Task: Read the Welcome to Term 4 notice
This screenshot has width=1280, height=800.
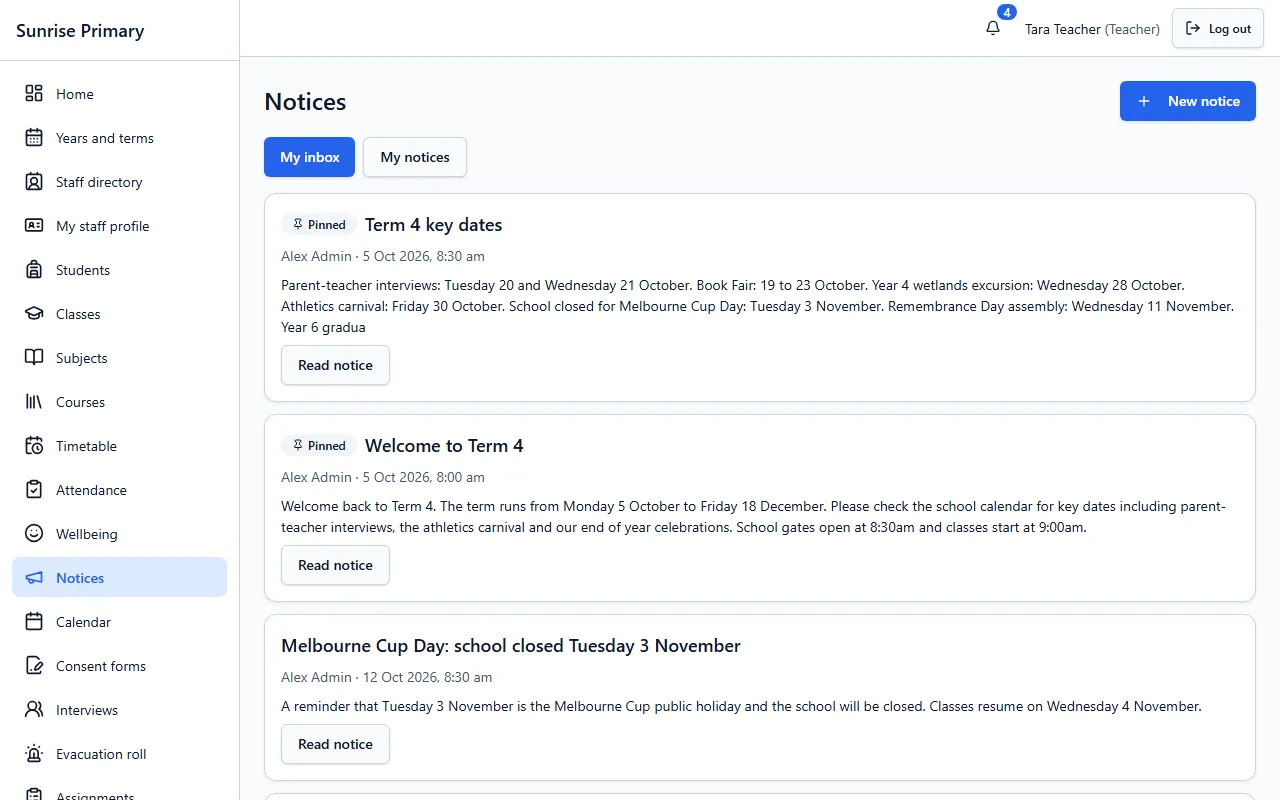Action: click(x=335, y=565)
